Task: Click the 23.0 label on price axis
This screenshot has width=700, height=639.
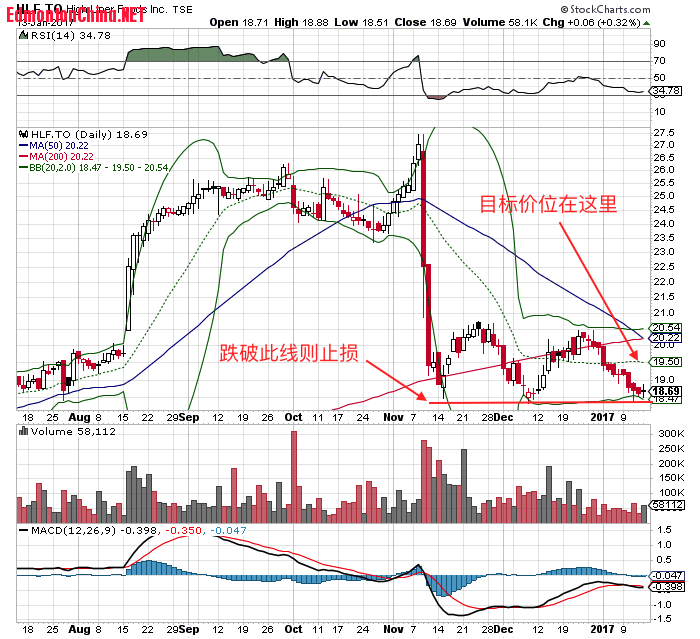Action: pos(664,252)
